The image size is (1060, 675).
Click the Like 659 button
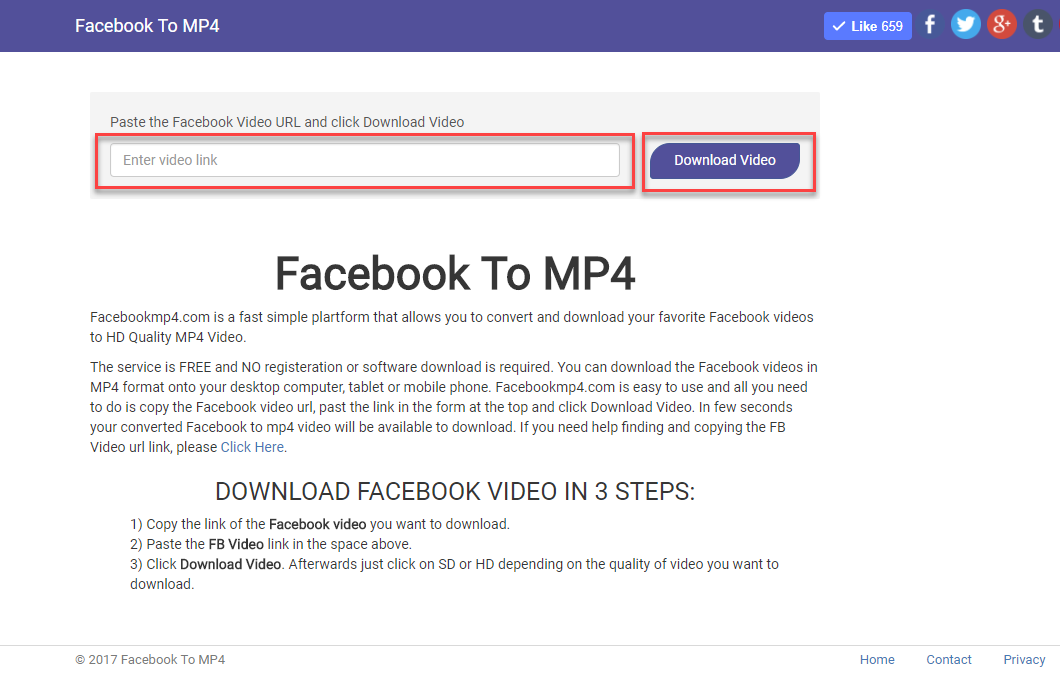pos(867,26)
